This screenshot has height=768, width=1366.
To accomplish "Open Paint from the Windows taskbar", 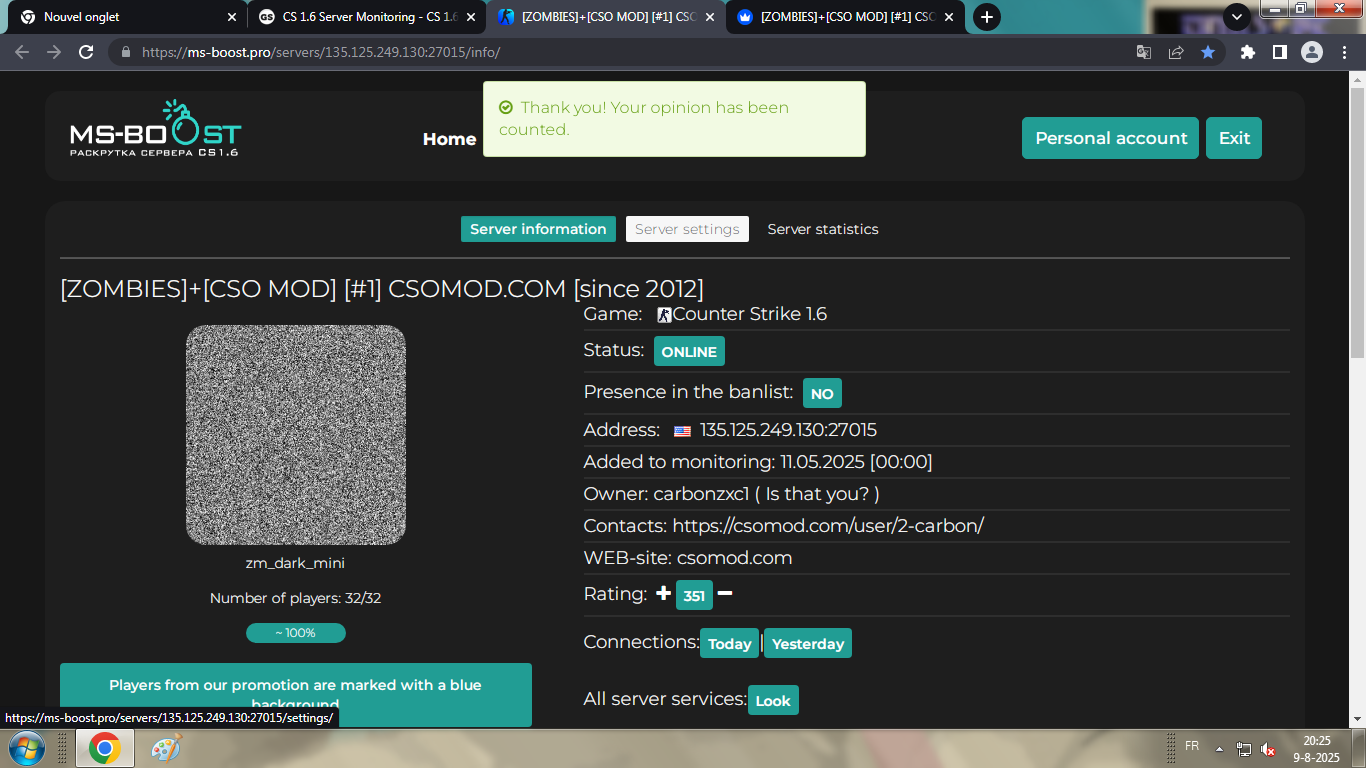I will click(166, 748).
